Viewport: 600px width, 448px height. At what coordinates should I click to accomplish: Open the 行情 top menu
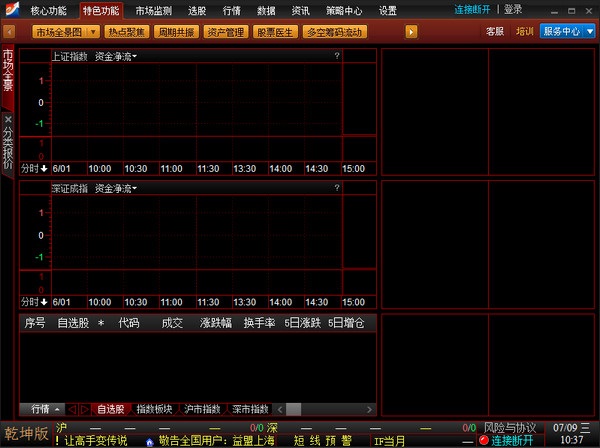232,11
